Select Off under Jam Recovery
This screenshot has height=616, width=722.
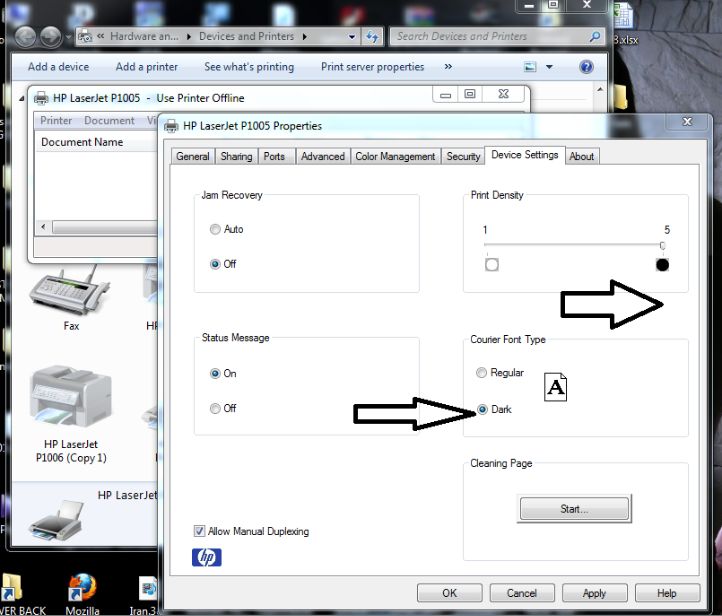click(x=215, y=264)
